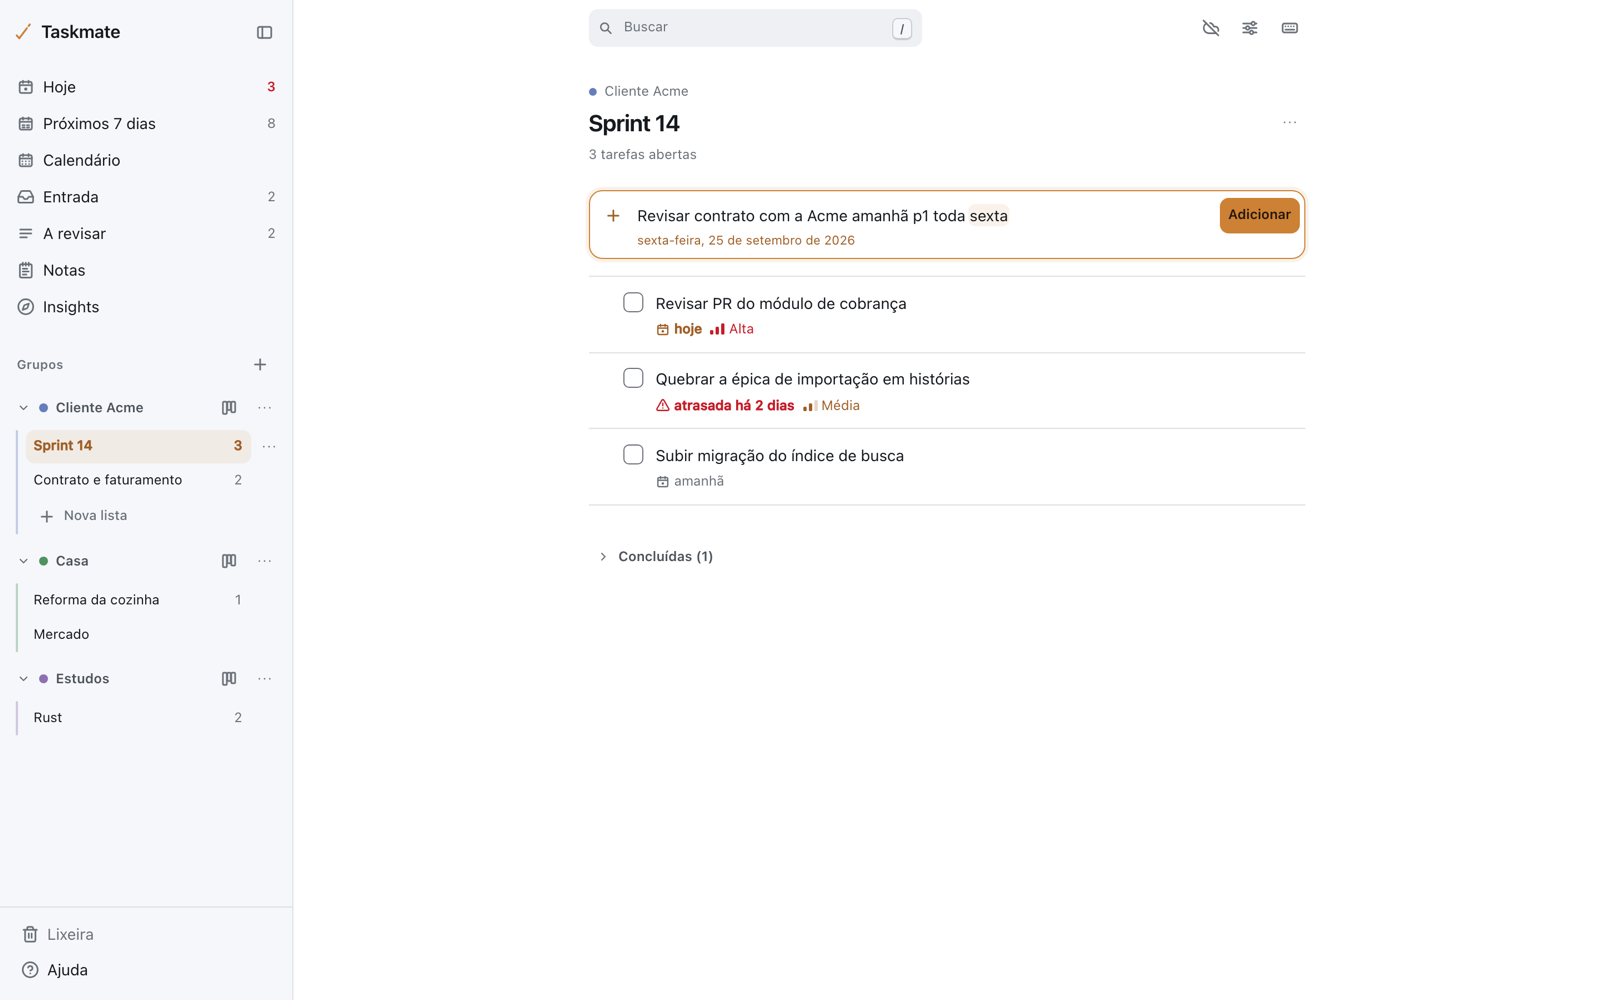The height and width of the screenshot is (1000, 1600).
Task: Open A revisar view
Action: (146, 234)
